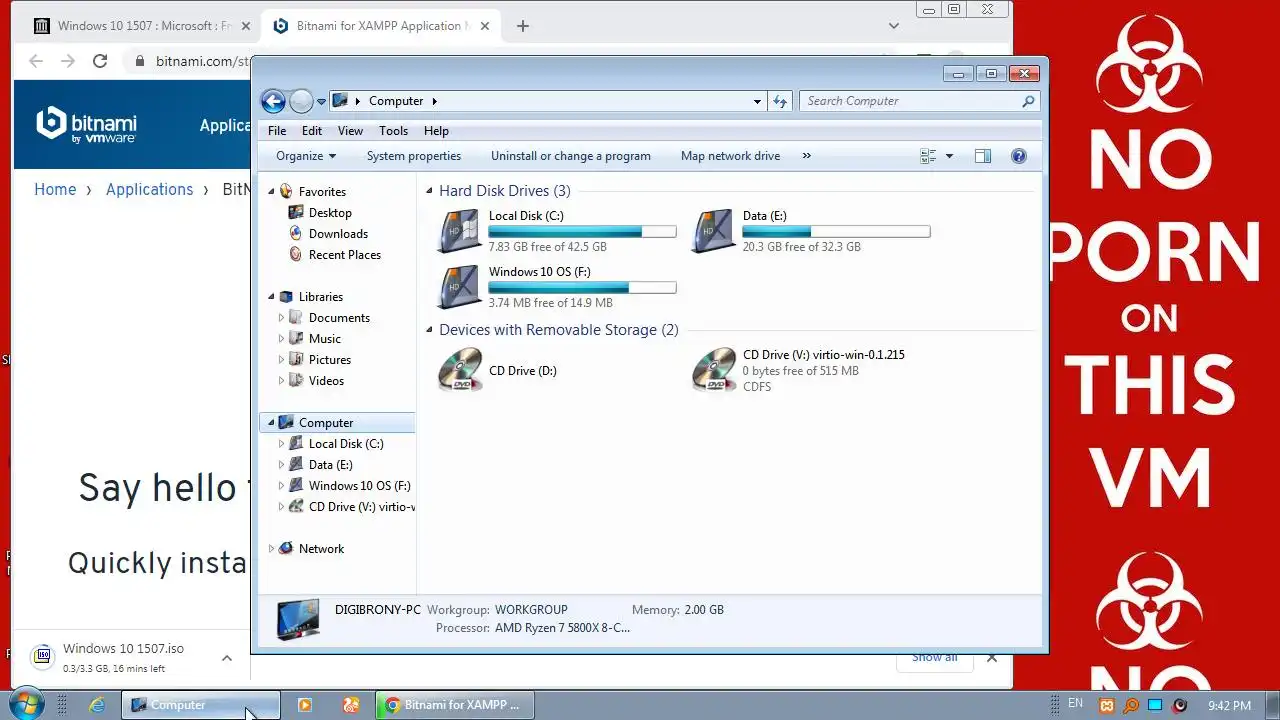Screen dimensions: 1280x720
Task: Expand the Videos library
Action: 281,381
